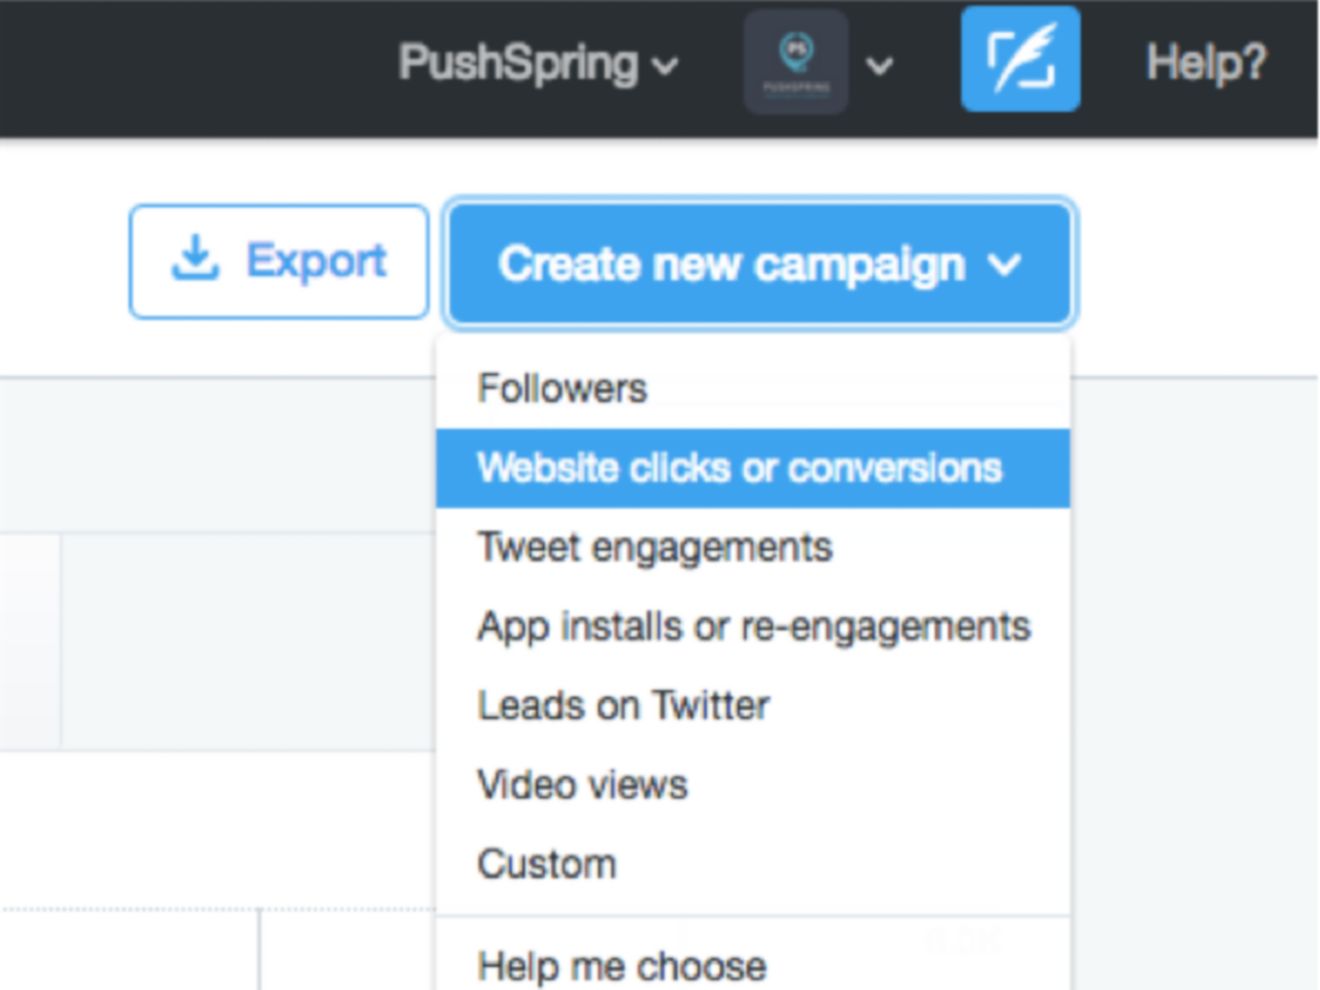Screen dimensions: 1320x990
Task: Choose Leads on Twitter option
Action: click(x=623, y=705)
